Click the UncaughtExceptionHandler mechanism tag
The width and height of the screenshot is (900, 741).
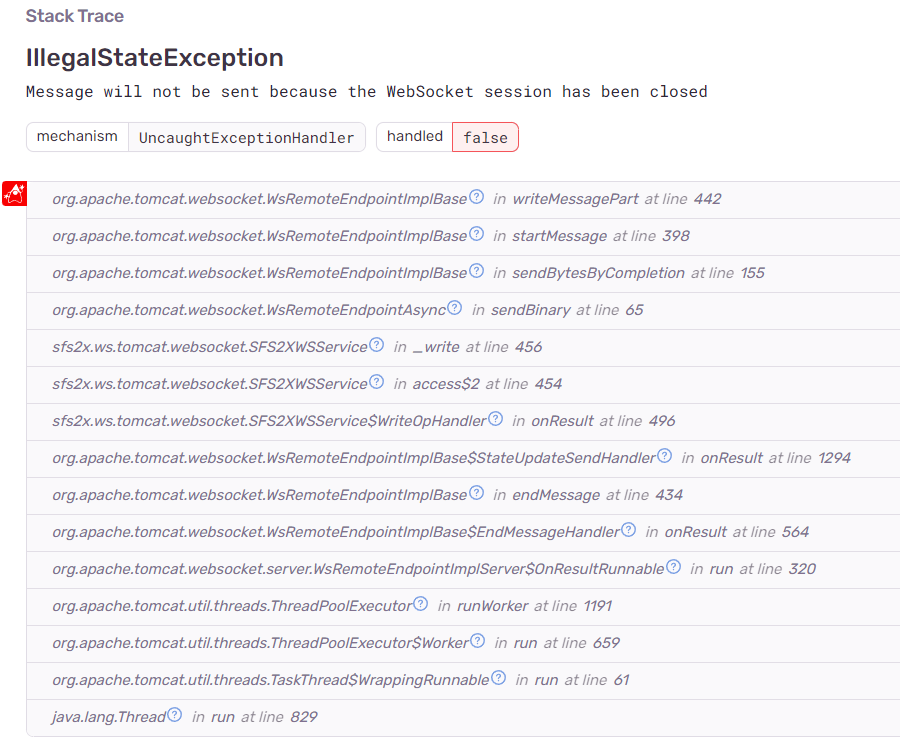pyautogui.click(x=246, y=138)
